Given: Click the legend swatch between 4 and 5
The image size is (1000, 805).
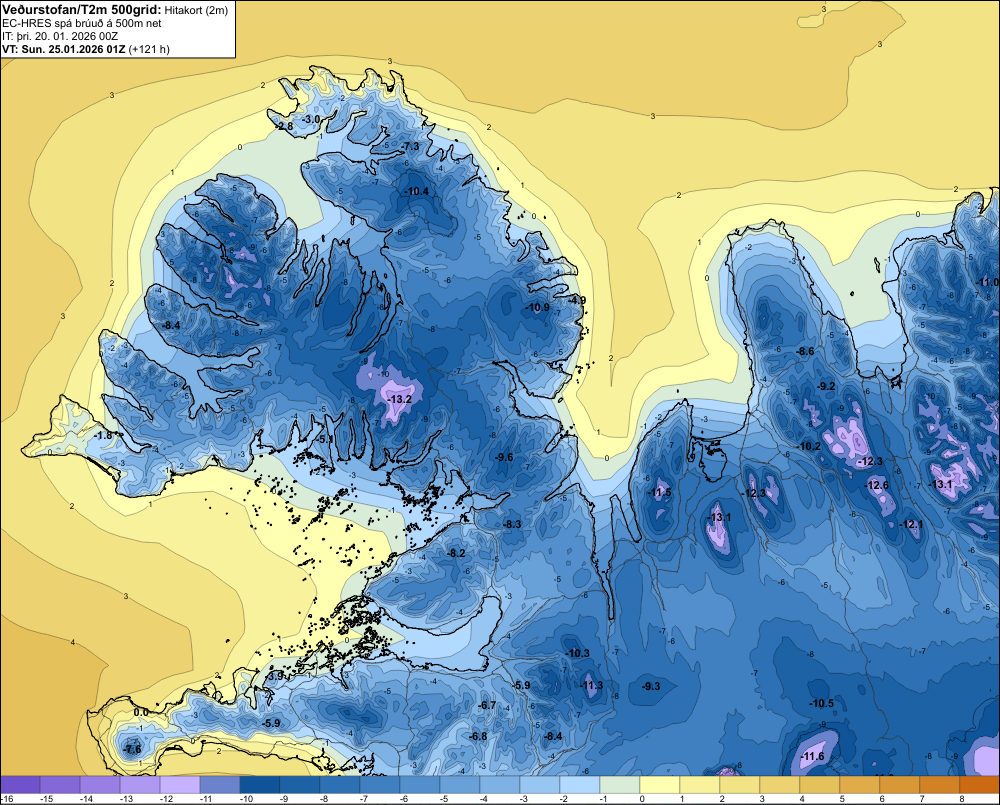Looking at the screenshot, I should pos(820,785).
